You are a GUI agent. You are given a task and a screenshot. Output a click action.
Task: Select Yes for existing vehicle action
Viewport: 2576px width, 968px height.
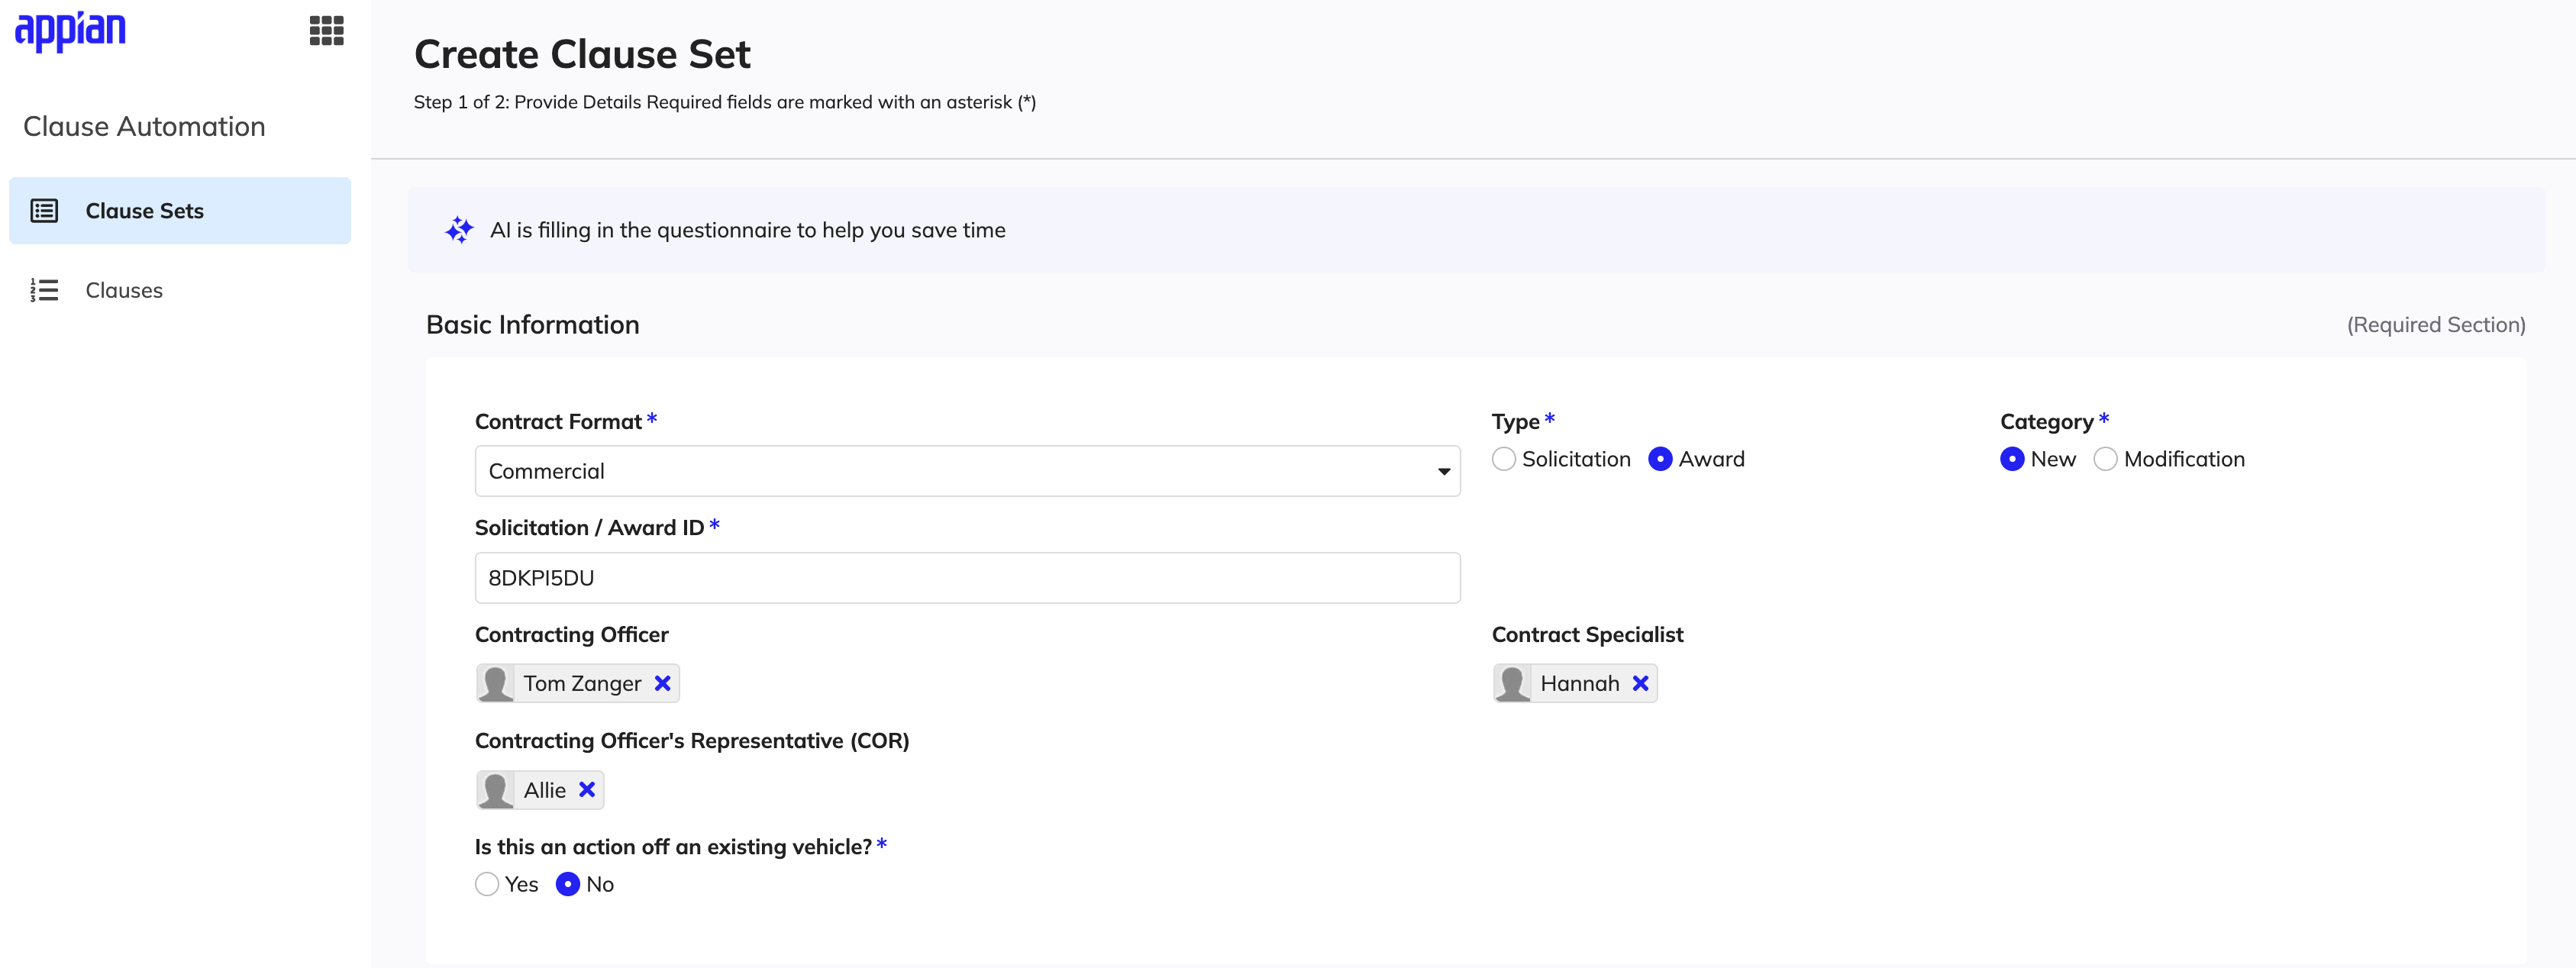click(487, 884)
